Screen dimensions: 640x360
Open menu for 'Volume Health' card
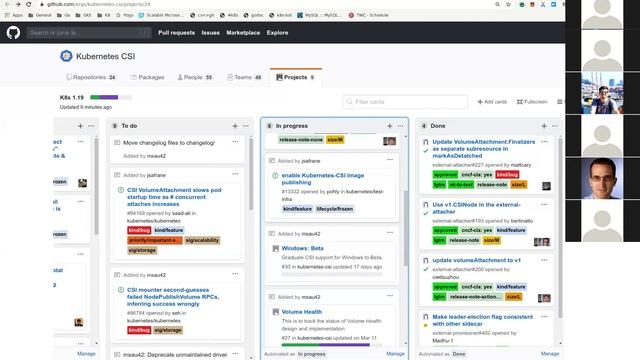(x=390, y=296)
